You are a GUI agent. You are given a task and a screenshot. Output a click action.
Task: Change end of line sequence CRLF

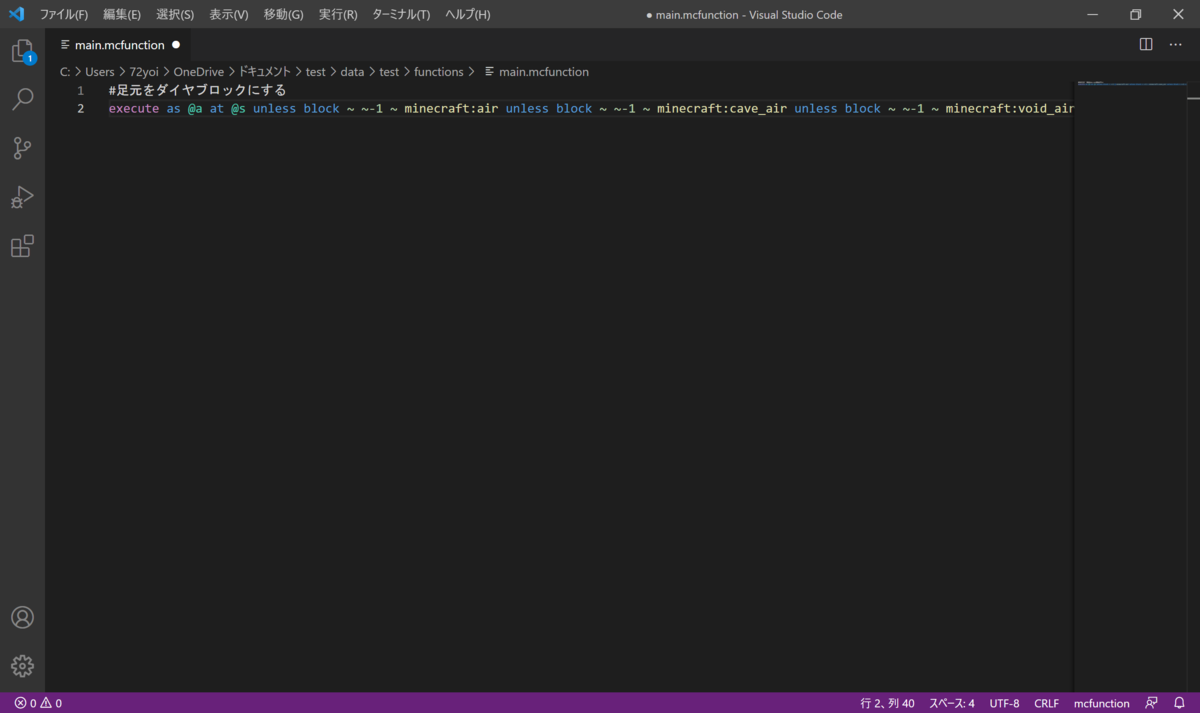[1047, 703]
